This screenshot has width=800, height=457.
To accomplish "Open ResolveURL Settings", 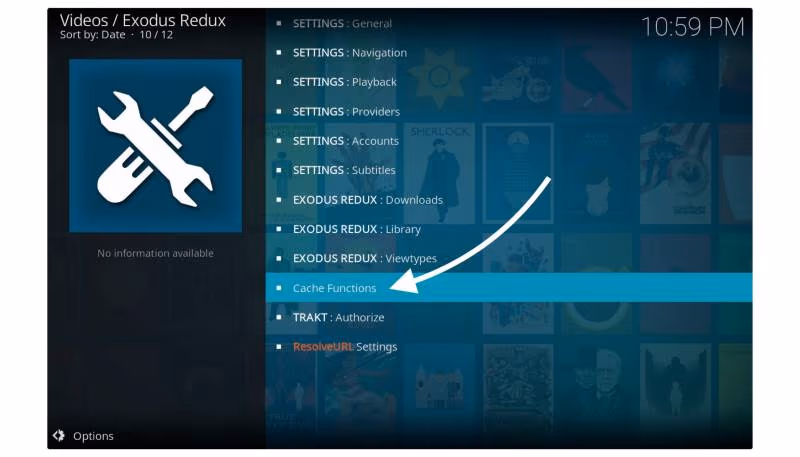I will [509, 347].
